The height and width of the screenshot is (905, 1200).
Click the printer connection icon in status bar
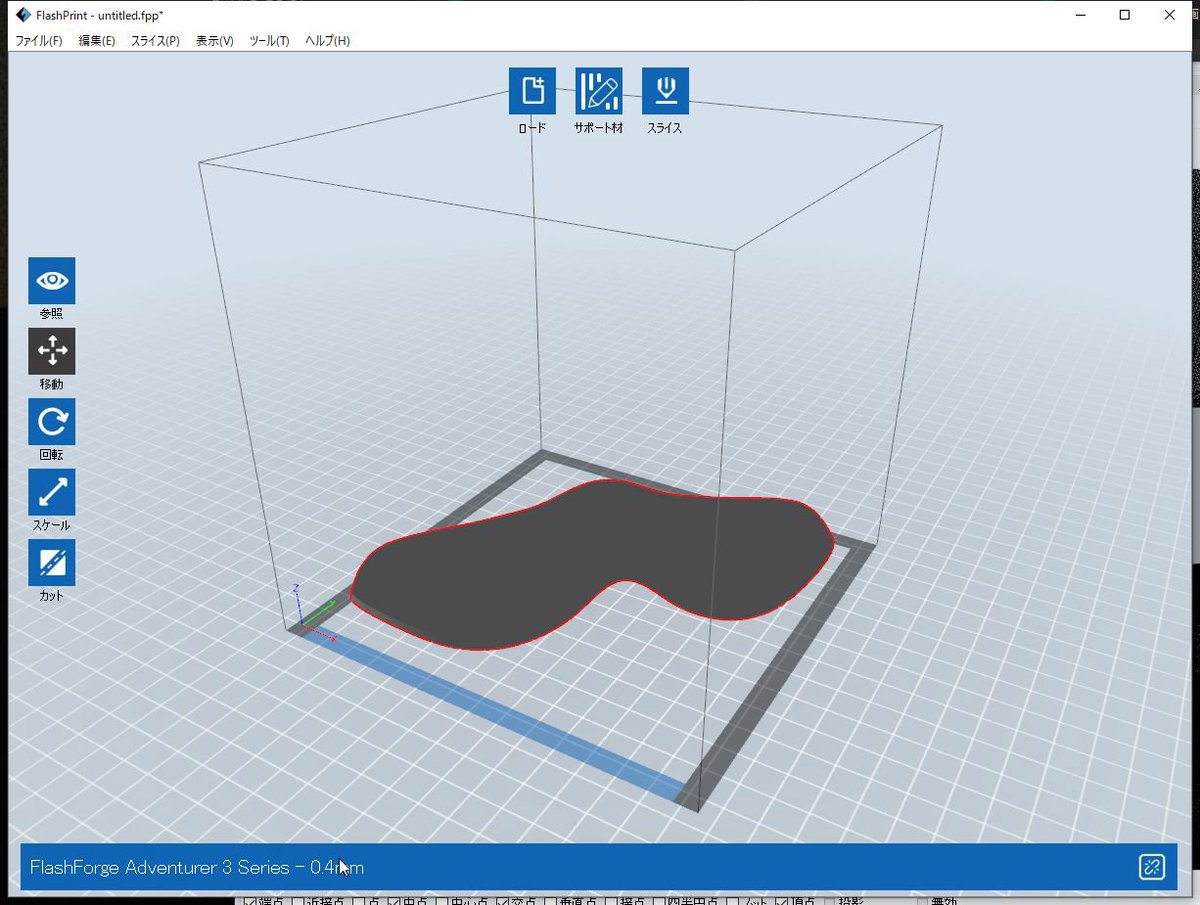[x=1151, y=867]
